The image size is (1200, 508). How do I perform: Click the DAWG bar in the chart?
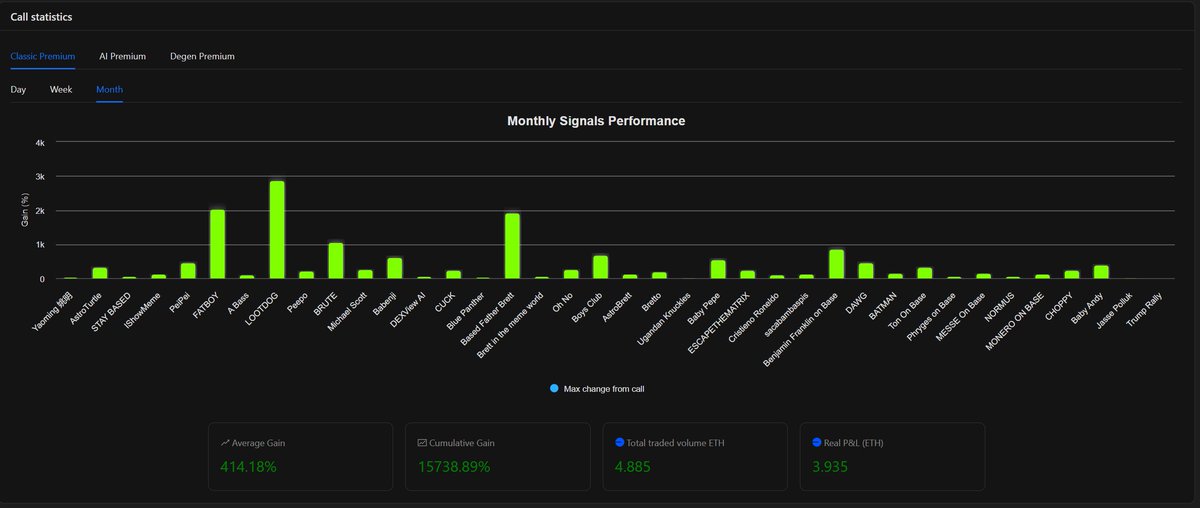pos(866,271)
